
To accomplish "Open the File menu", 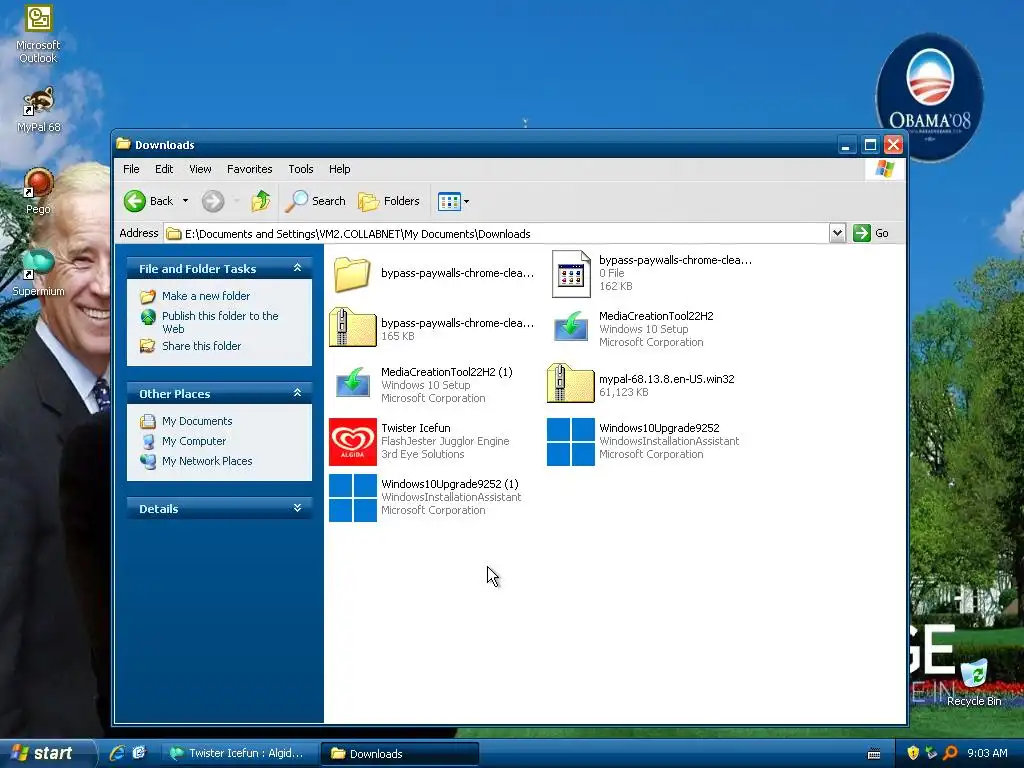I will pyautogui.click(x=131, y=169).
